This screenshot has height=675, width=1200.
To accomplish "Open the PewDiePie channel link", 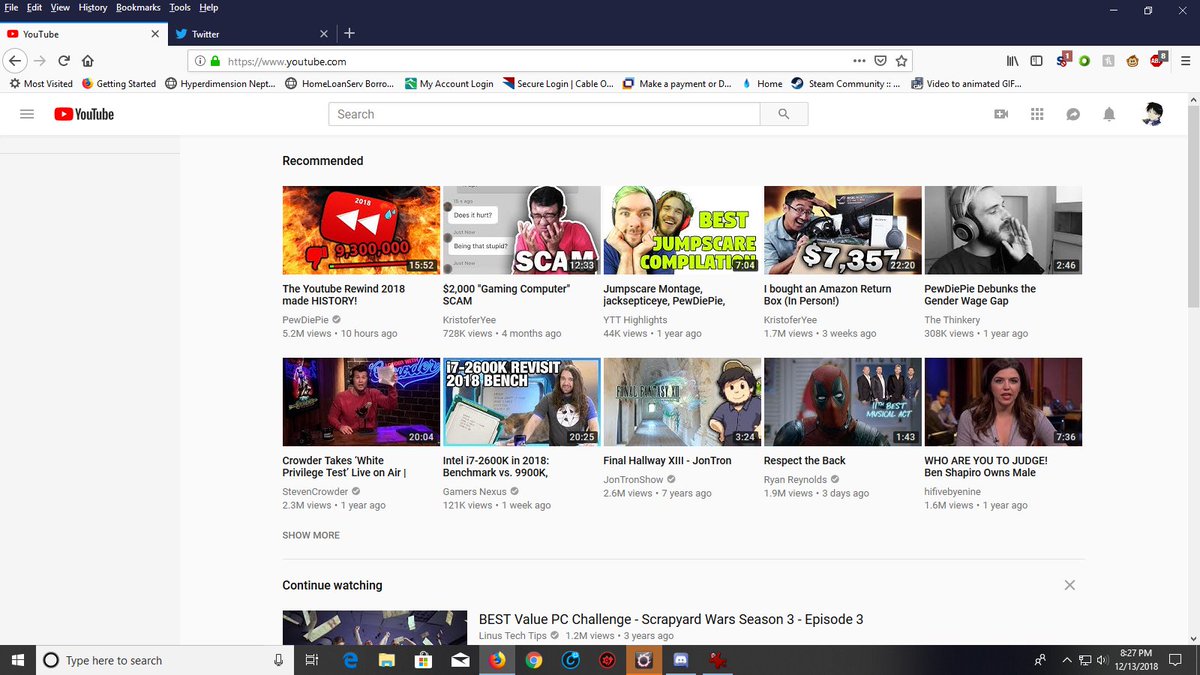I will [307, 320].
